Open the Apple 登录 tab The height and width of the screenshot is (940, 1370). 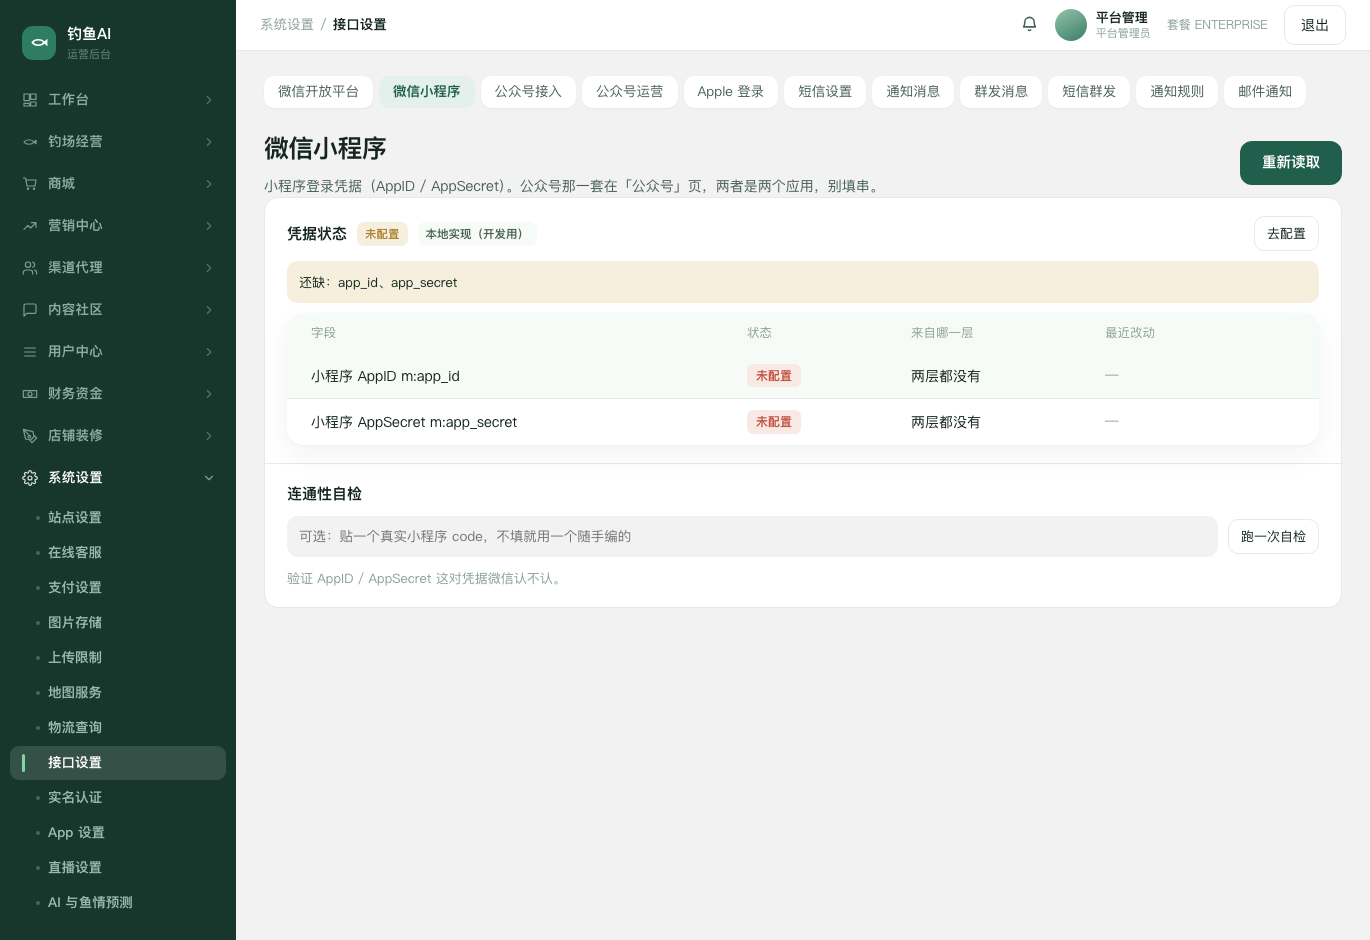(731, 92)
